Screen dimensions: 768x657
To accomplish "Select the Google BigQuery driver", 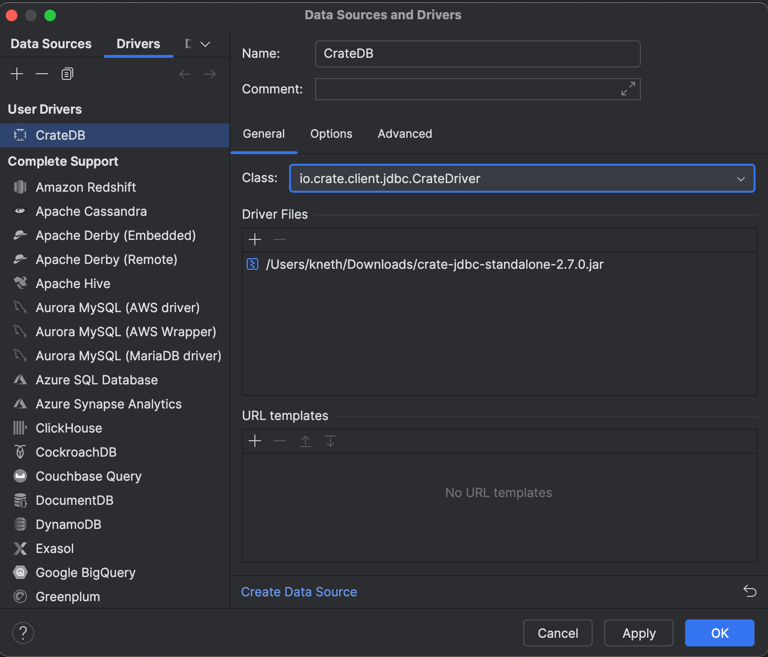I will [85, 573].
